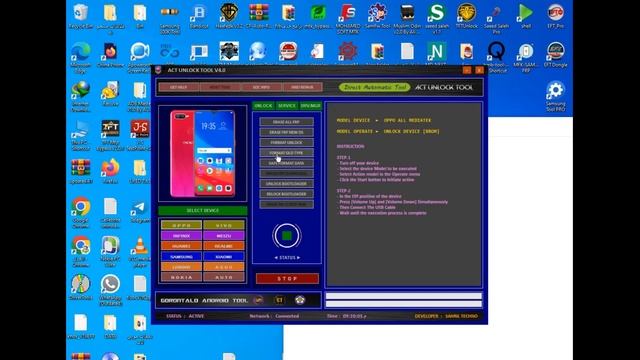This screenshot has height=360, width=640.
Task: Open the MFK-SAM FRP desktop icon
Action: point(526,57)
